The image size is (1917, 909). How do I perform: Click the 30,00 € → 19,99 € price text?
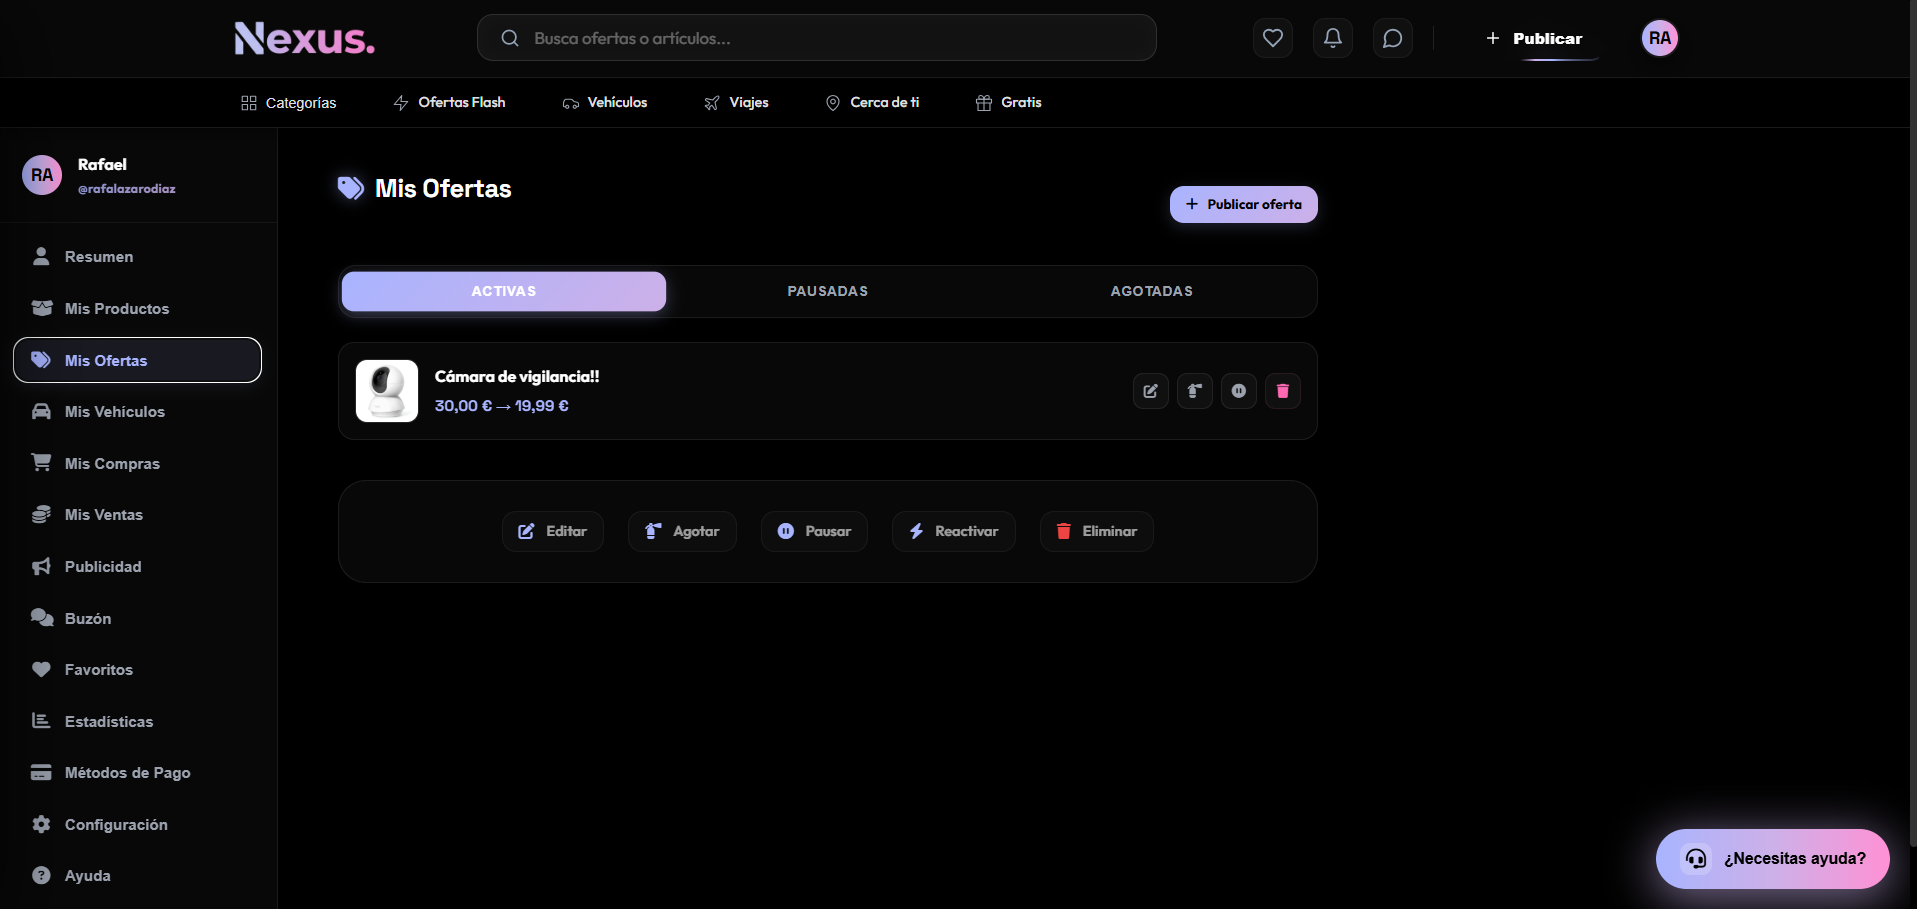502,406
